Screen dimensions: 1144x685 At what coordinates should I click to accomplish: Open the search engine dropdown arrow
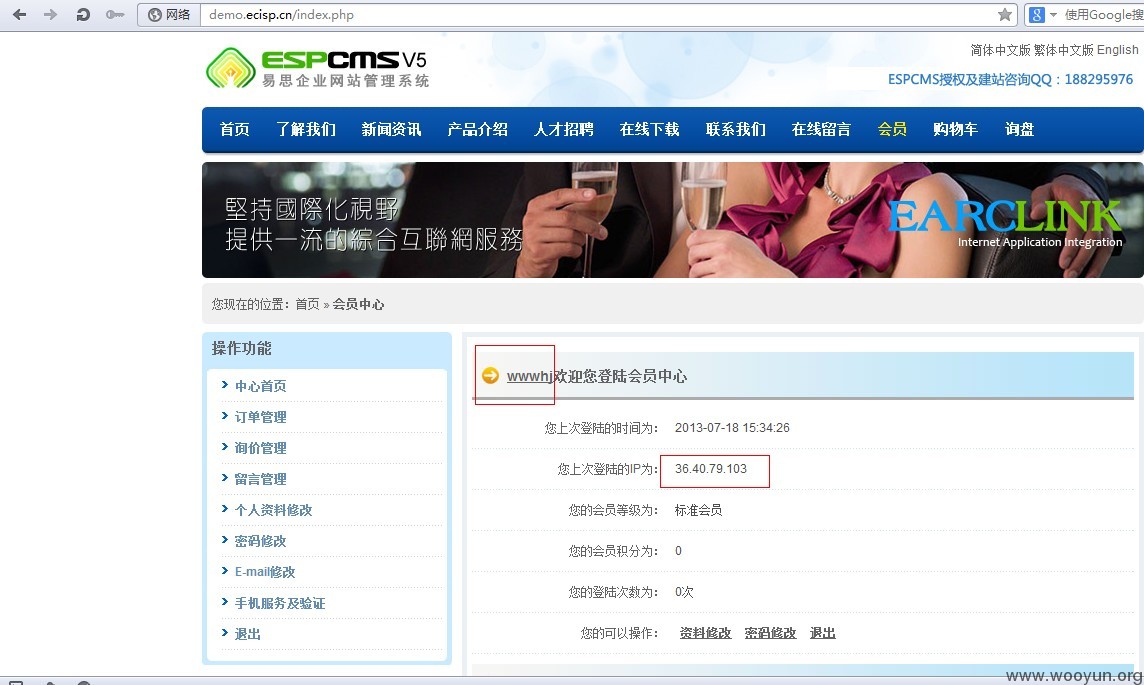click(x=1053, y=15)
